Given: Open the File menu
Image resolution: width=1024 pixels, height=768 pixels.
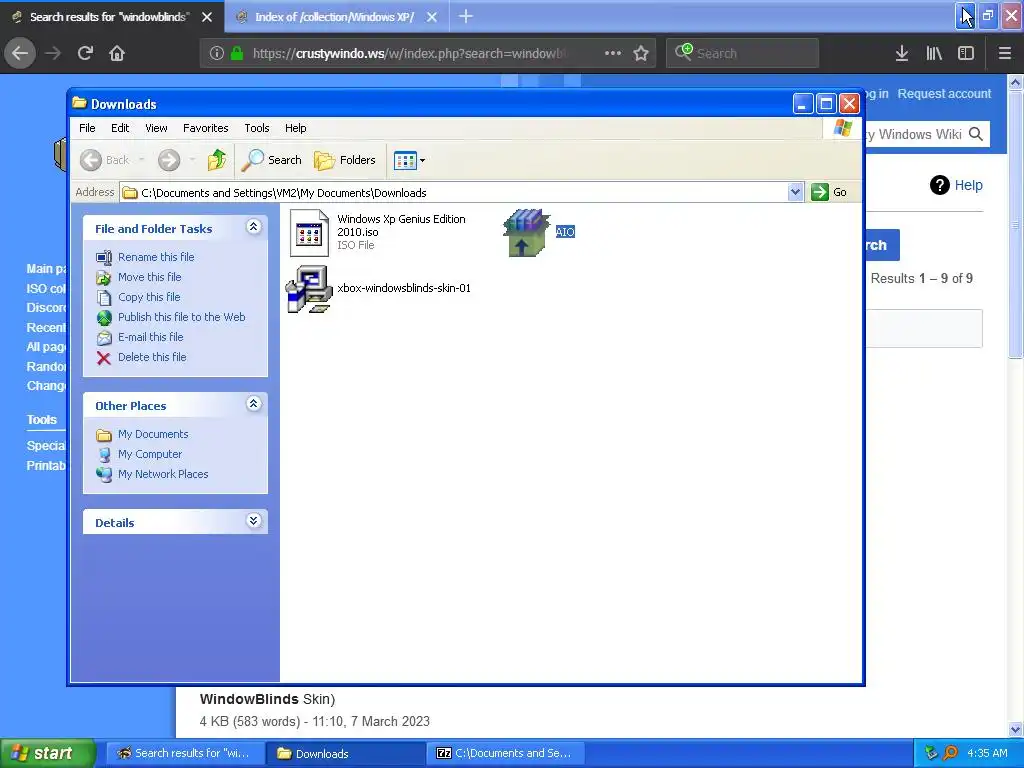Looking at the screenshot, I should click(87, 128).
